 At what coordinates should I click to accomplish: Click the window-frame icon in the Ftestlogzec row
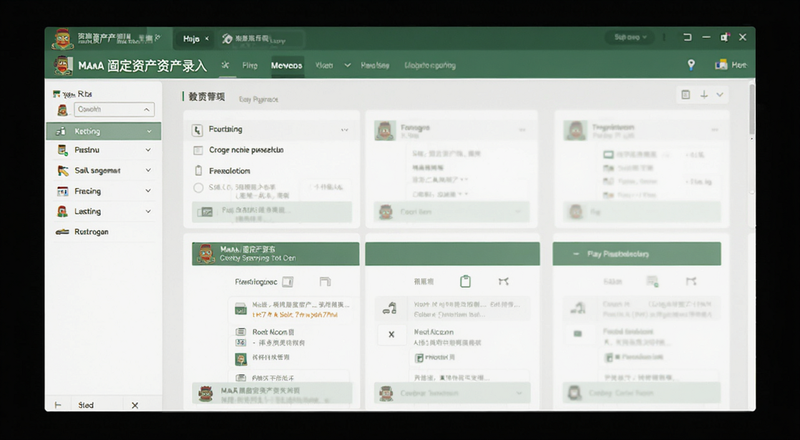pos(325,281)
